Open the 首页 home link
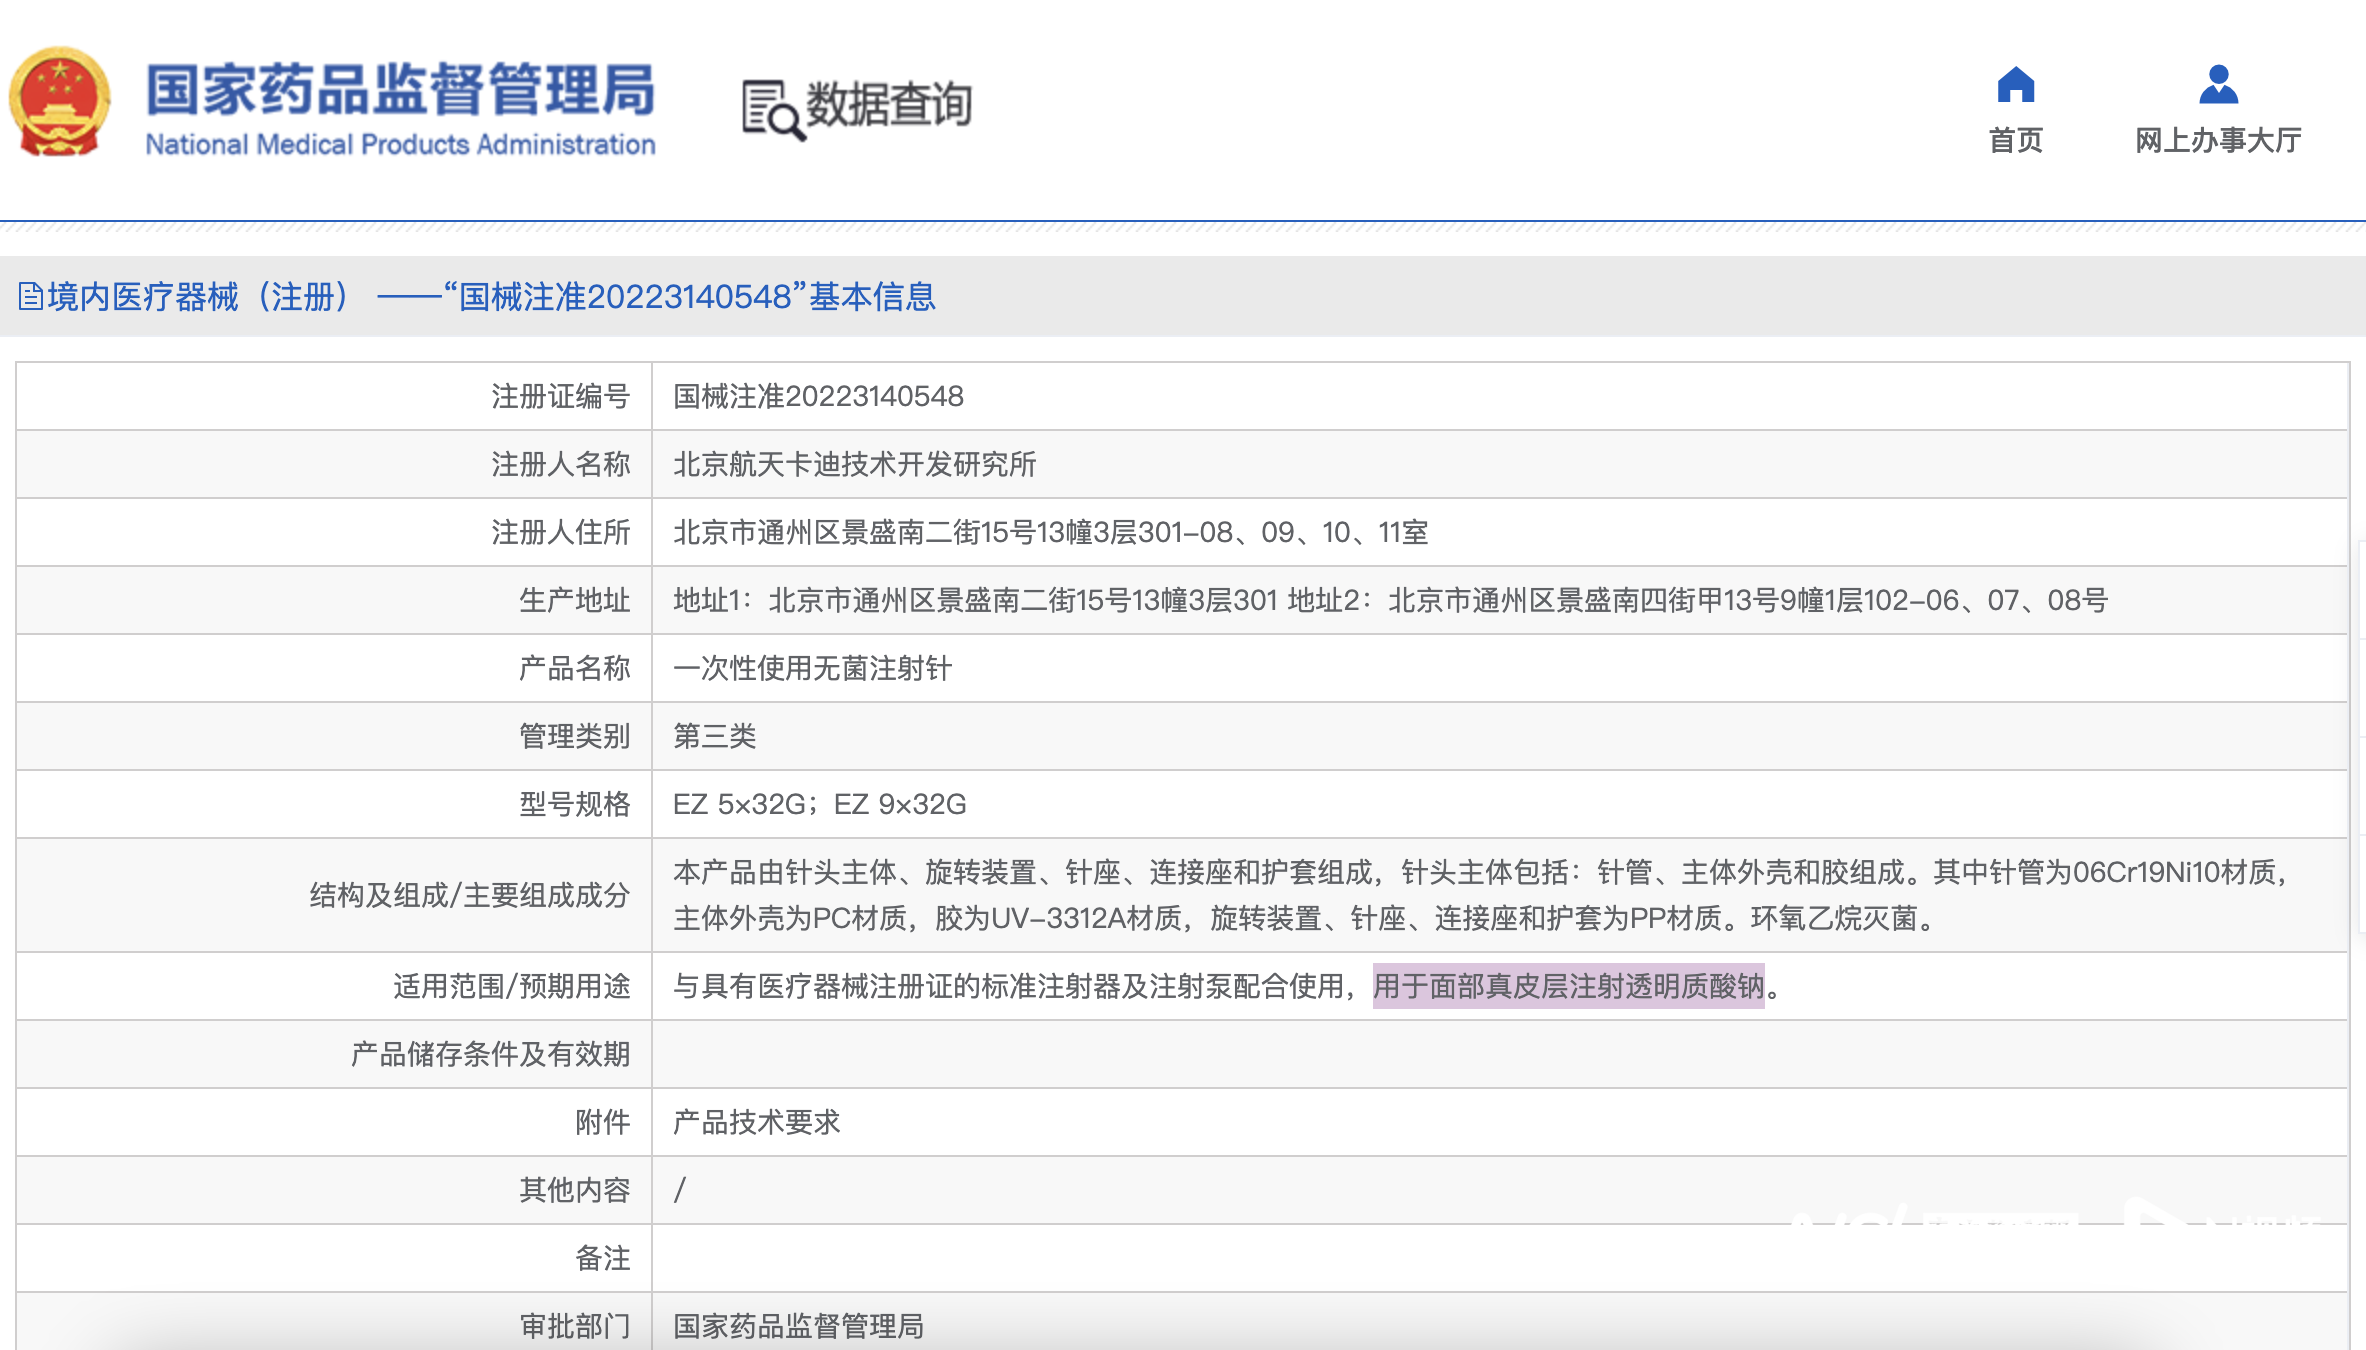This screenshot has height=1350, width=2366. (x=2015, y=140)
